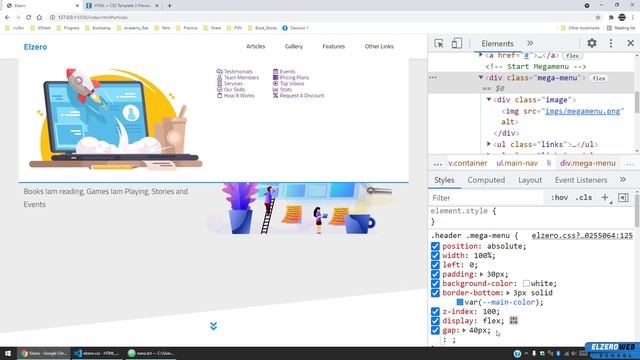
Task: Open the flexbox editor icon beside display
Action: 513,321
